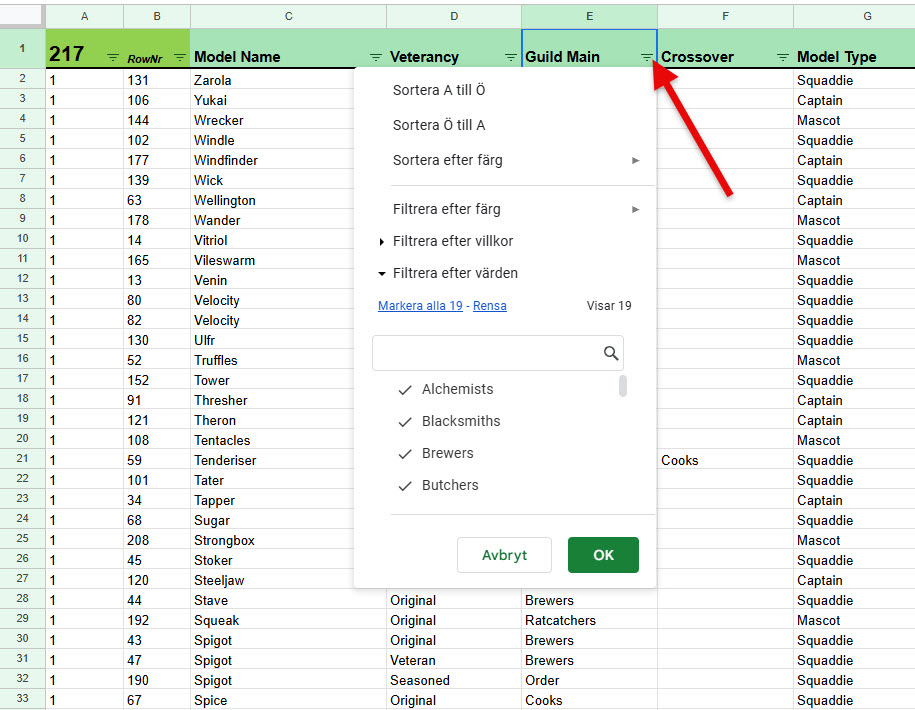The width and height of the screenshot is (915, 710).
Task: Select column F header
Action: pos(725,16)
